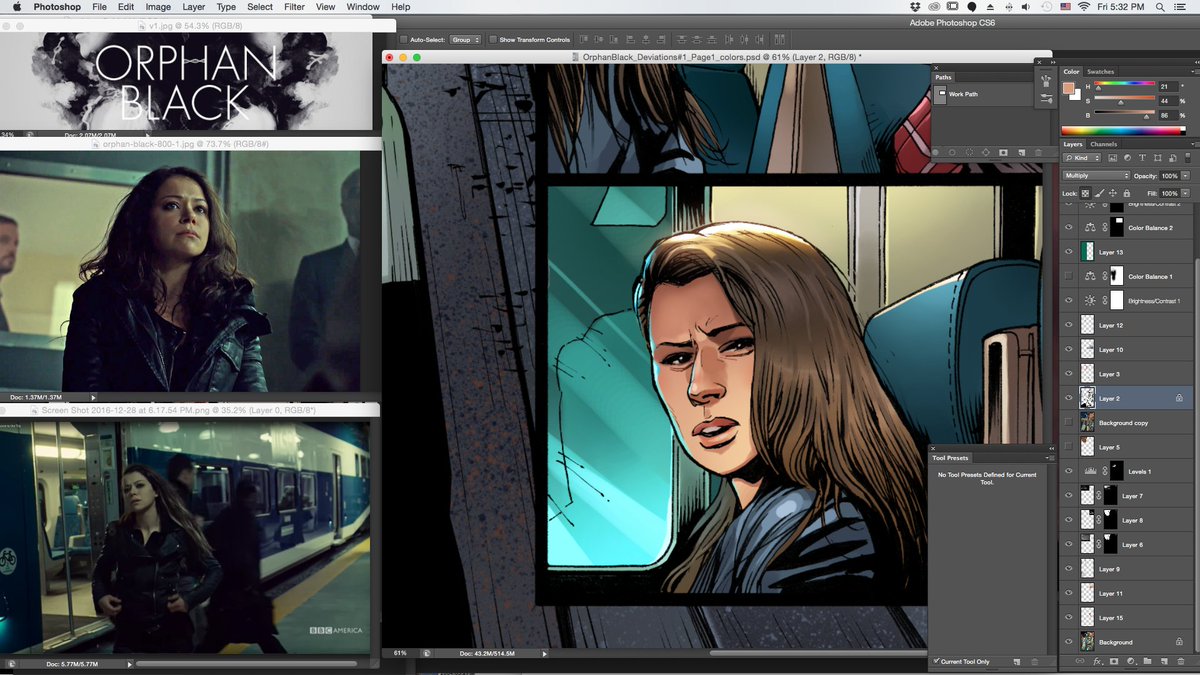
Task: Select the Color Balance 2 layer
Action: [x=1126, y=227]
